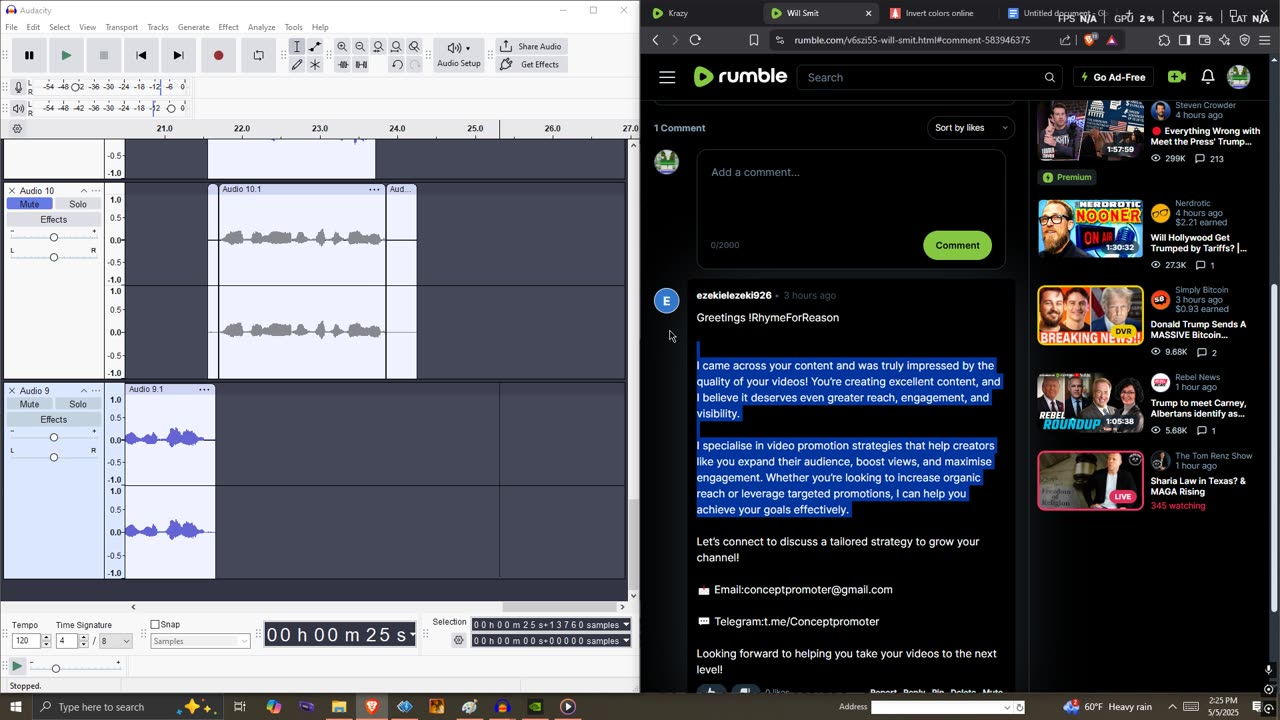Click the Rumble notifications bell icon
This screenshot has height=720, width=1280.
(x=1207, y=77)
